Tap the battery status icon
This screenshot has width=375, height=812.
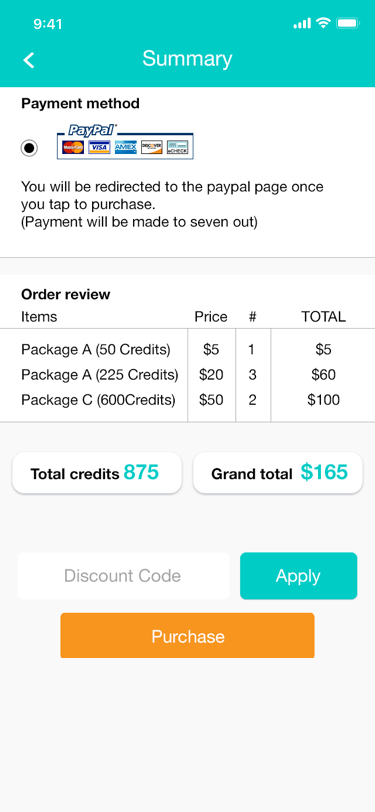click(x=348, y=23)
